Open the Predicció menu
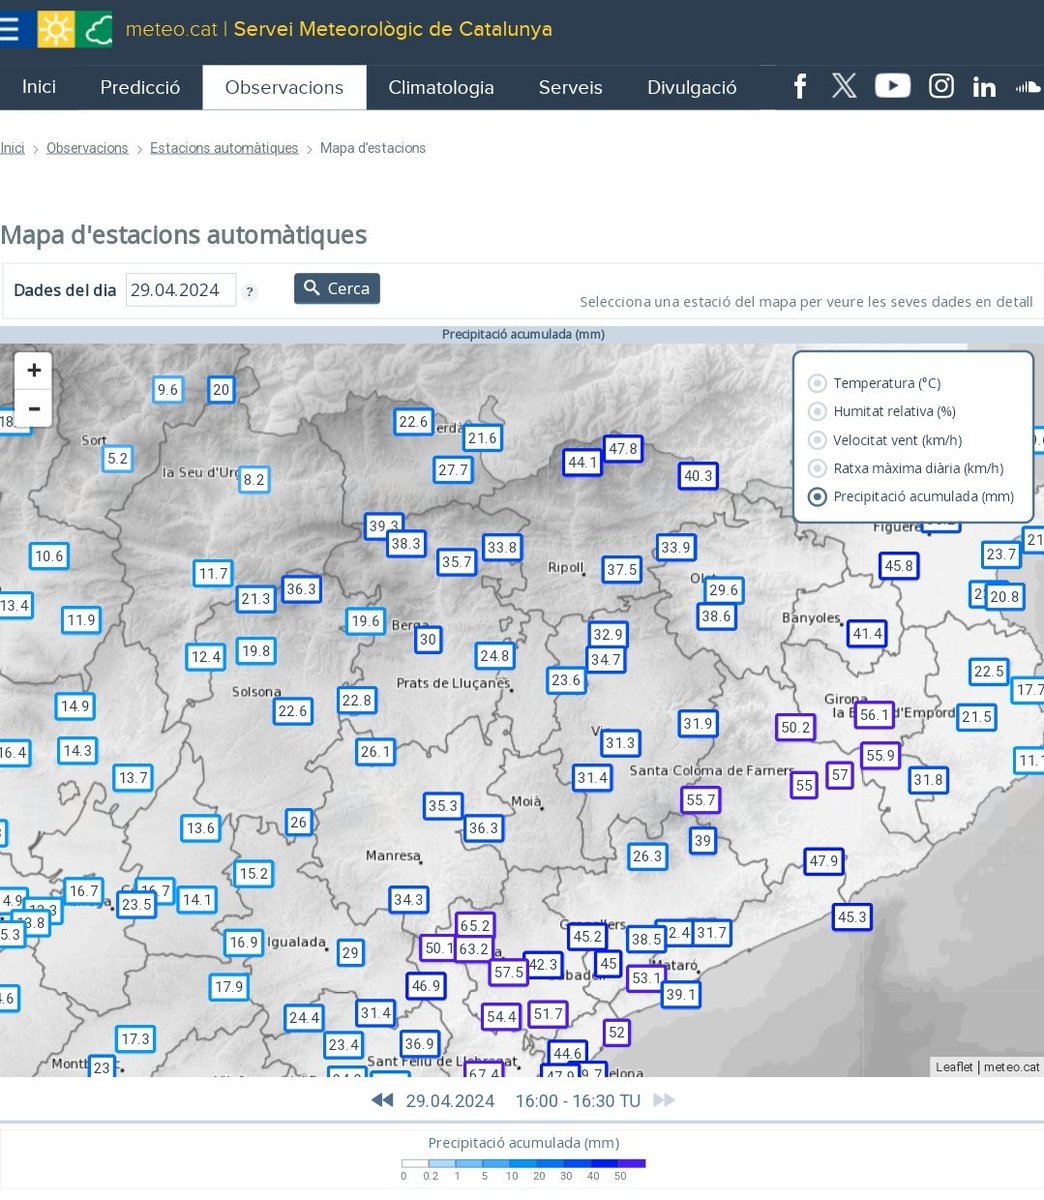 140,87
